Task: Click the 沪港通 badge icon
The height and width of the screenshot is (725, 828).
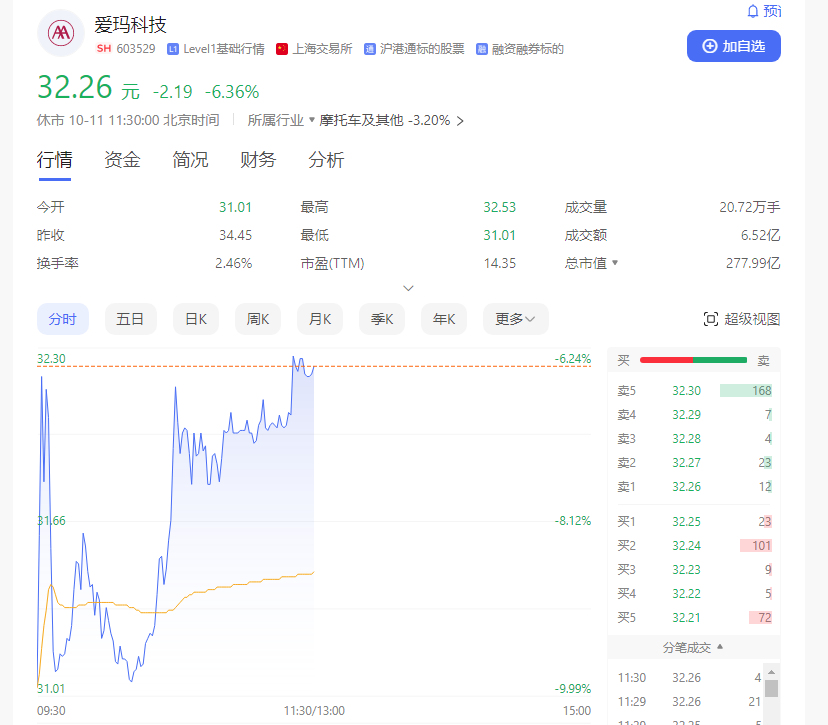Action: click(370, 49)
